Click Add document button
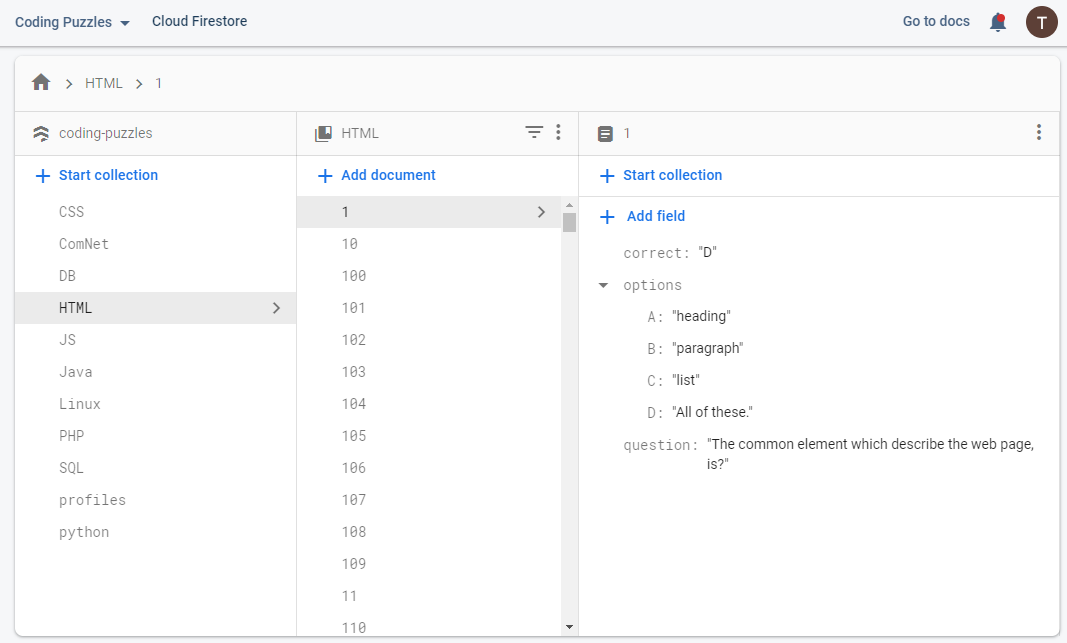This screenshot has width=1067, height=643. (377, 175)
